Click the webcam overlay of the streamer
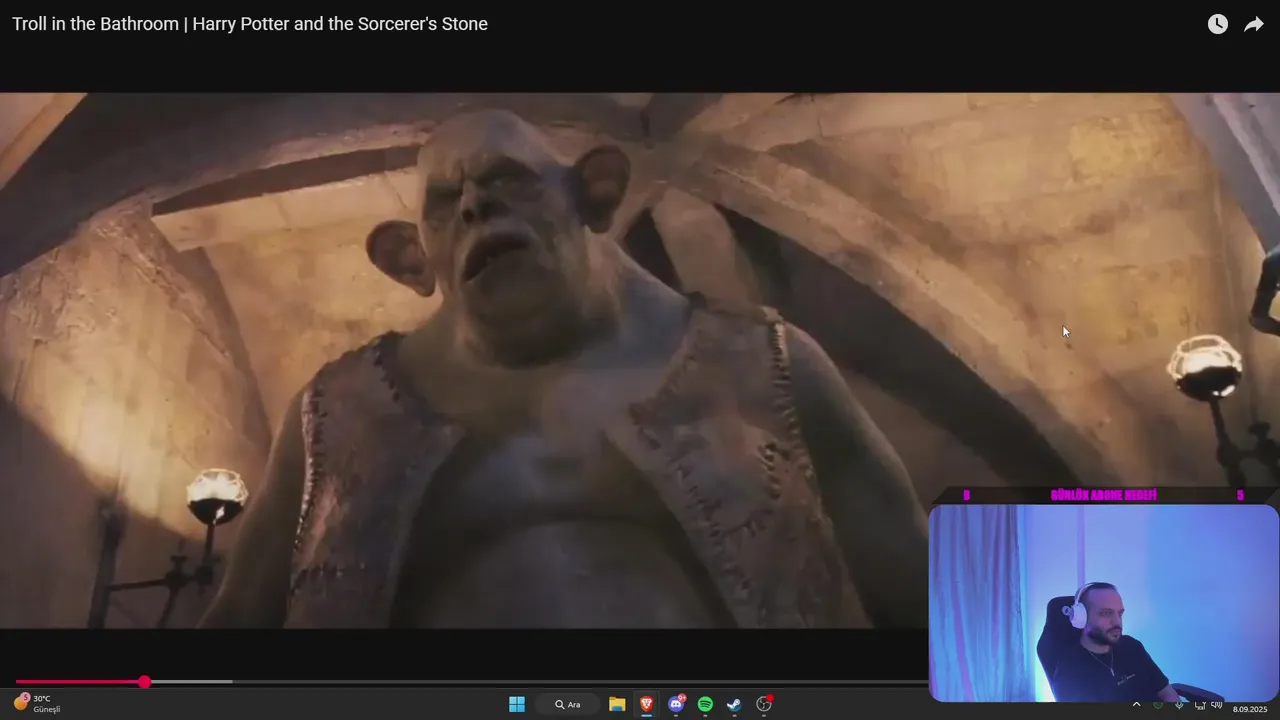The height and width of the screenshot is (720, 1280). (x=1104, y=603)
